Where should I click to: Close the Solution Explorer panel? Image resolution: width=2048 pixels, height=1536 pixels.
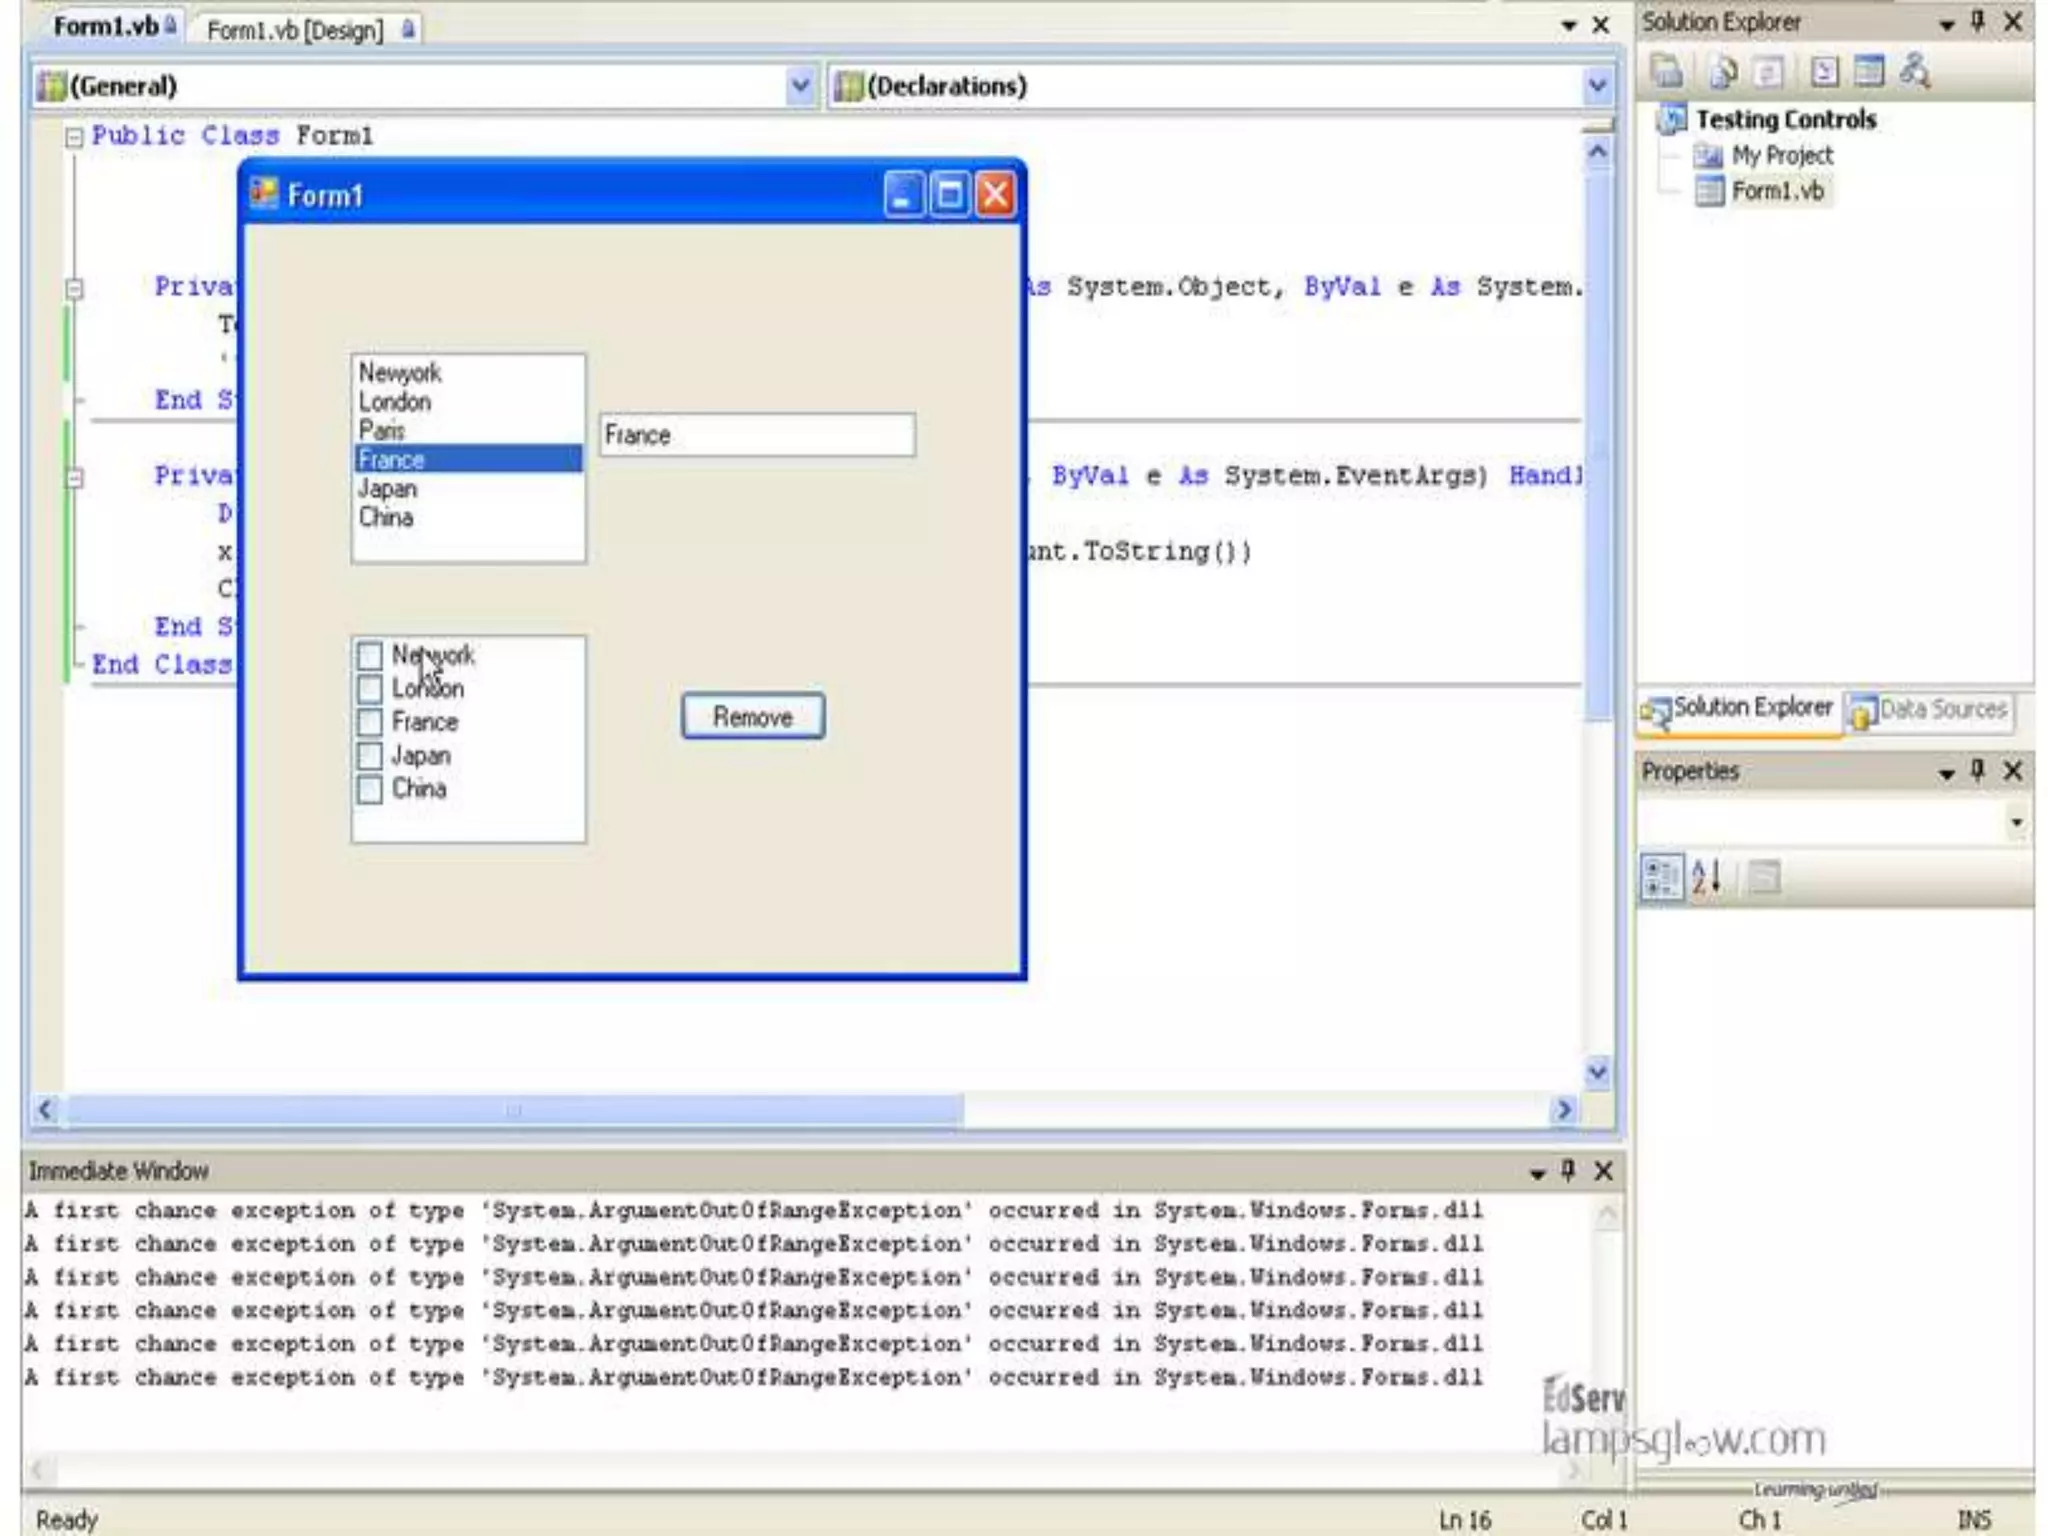[x=2013, y=22]
